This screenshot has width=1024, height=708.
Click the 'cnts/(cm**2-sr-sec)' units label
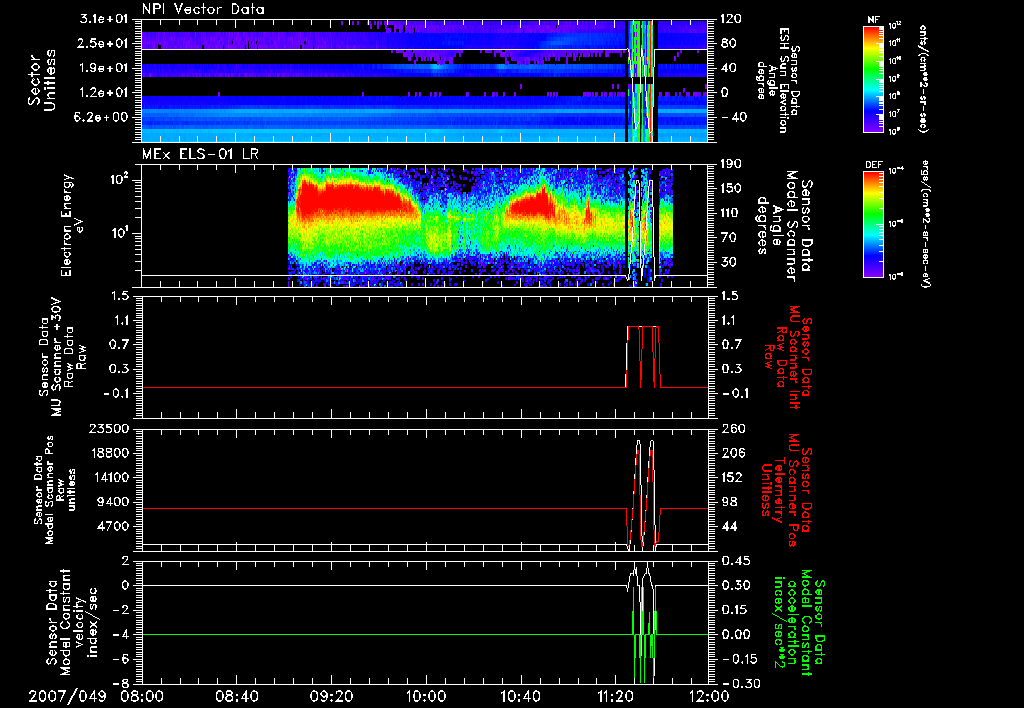point(923,78)
